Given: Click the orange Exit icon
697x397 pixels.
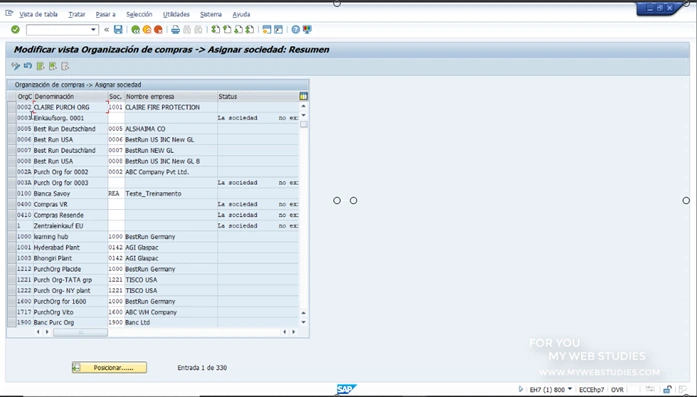Looking at the screenshot, I should click(147, 30).
